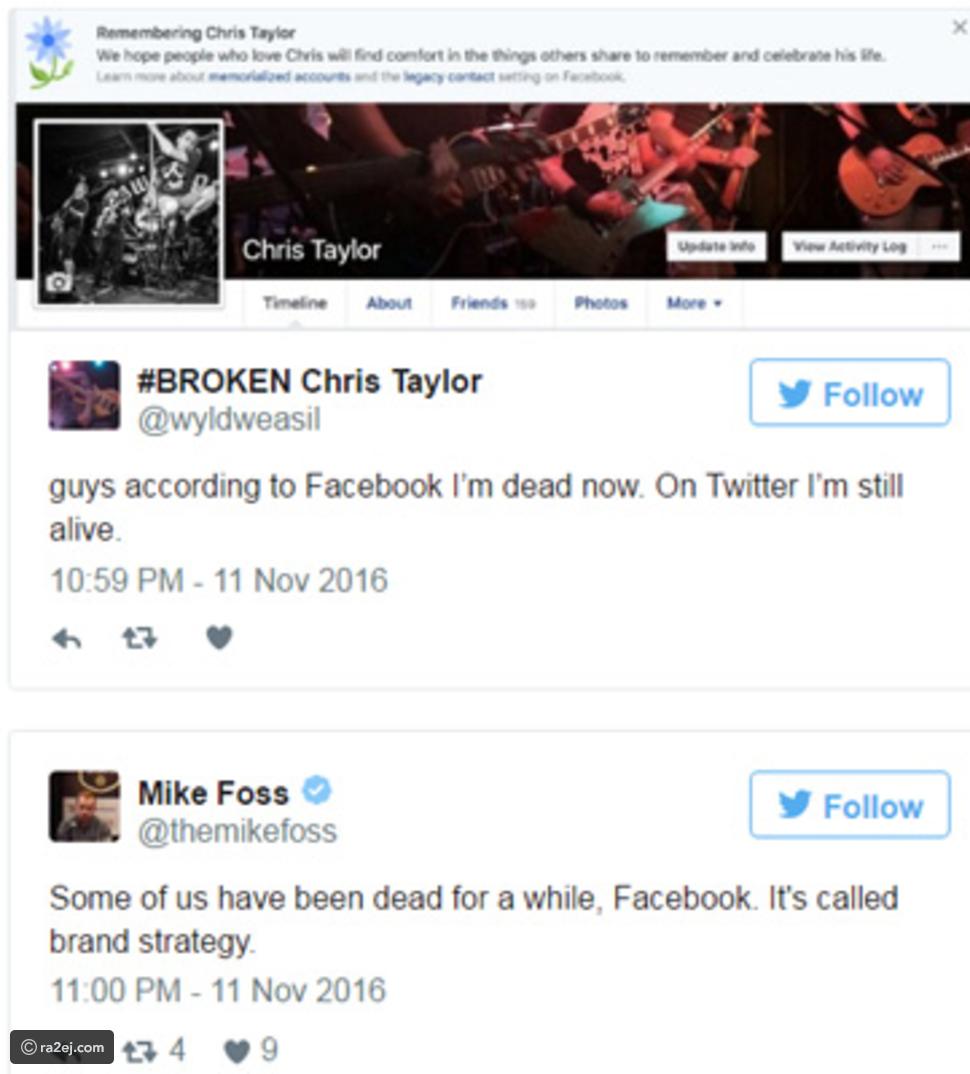Click reply arrow on Chris Taylor's tweet

[66, 639]
